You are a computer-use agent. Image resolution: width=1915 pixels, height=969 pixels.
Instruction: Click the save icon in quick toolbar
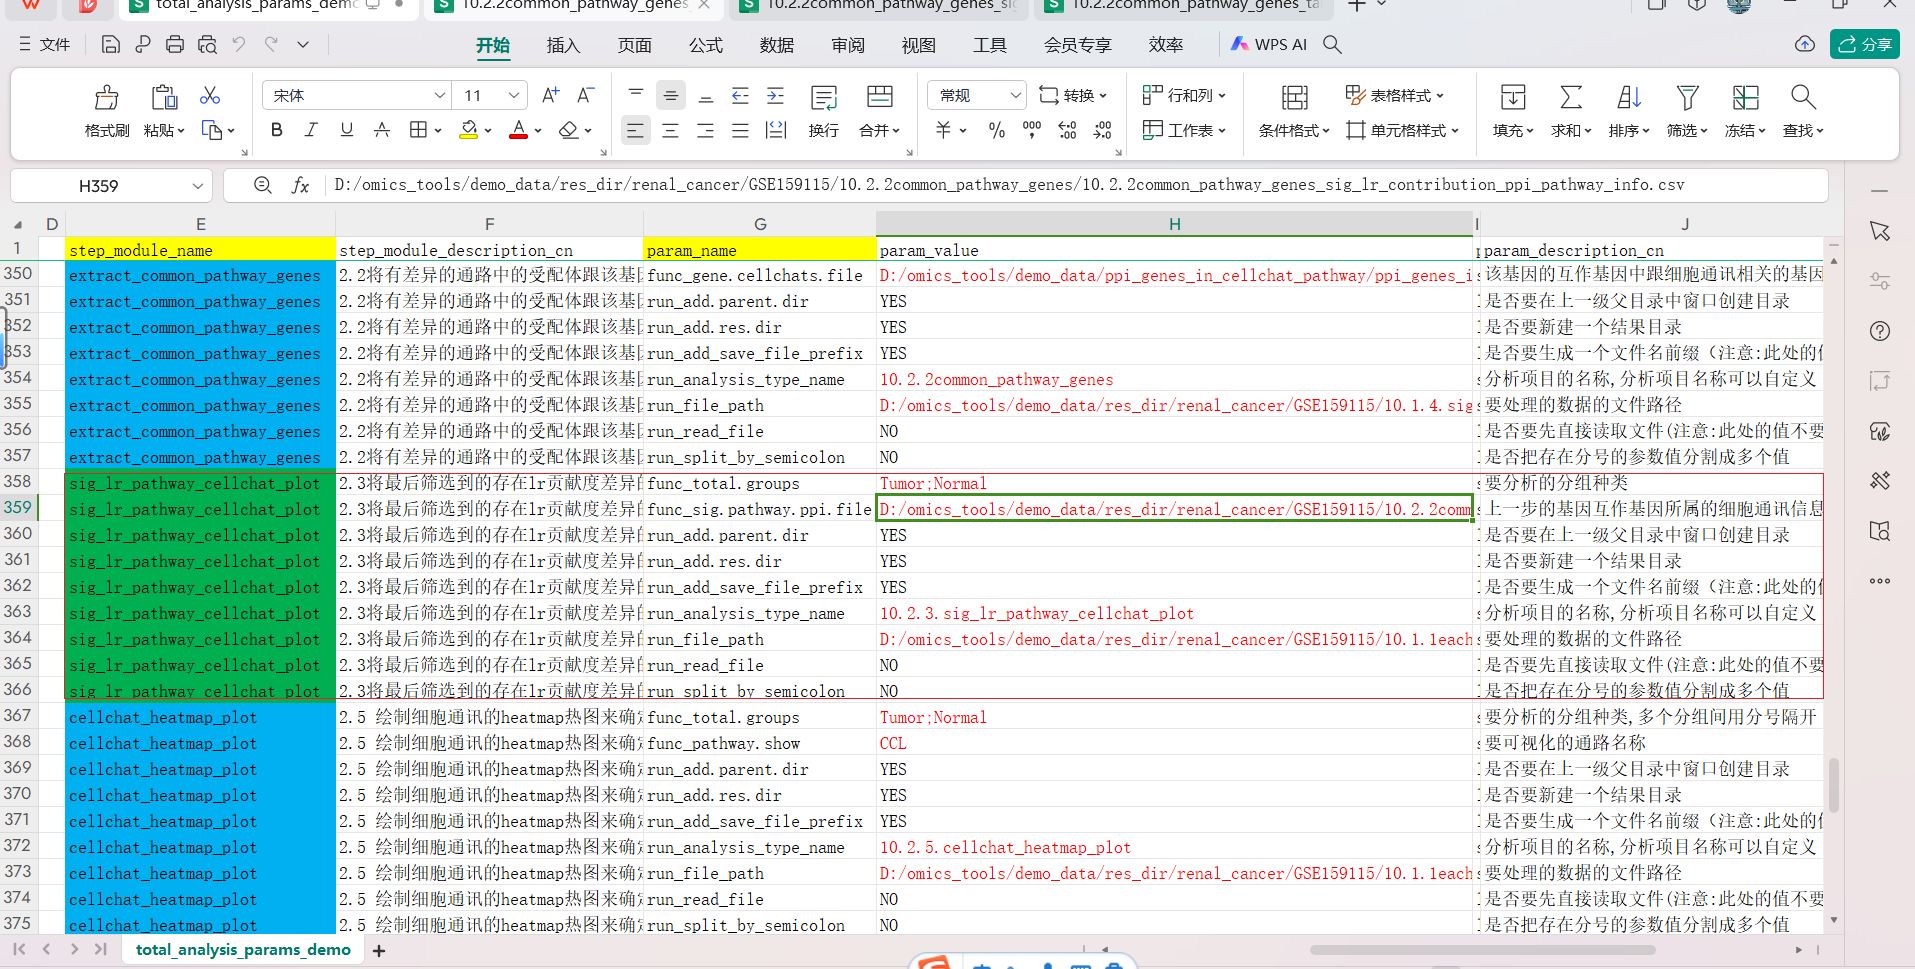point(111,44)
